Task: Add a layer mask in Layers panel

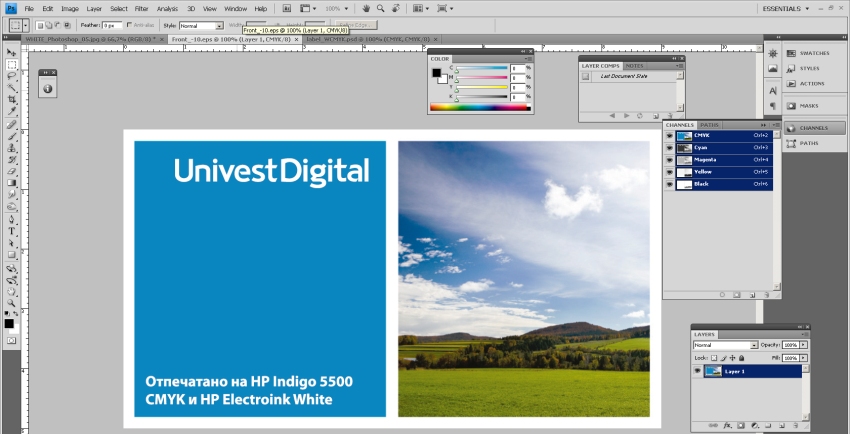Action: 741,426
